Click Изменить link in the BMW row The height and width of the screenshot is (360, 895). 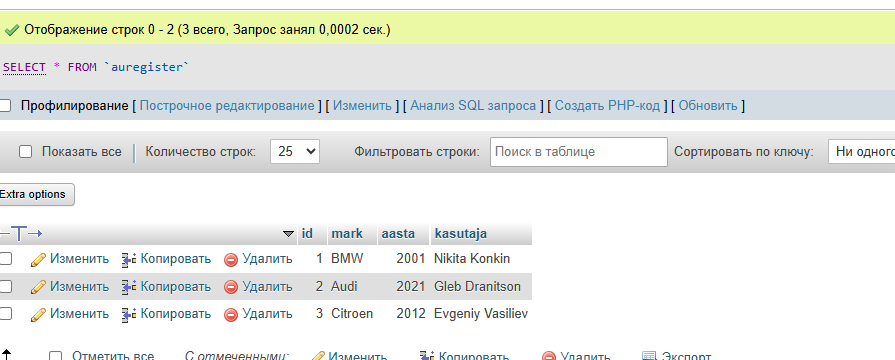pyautogui.click(x=79, y=259)
